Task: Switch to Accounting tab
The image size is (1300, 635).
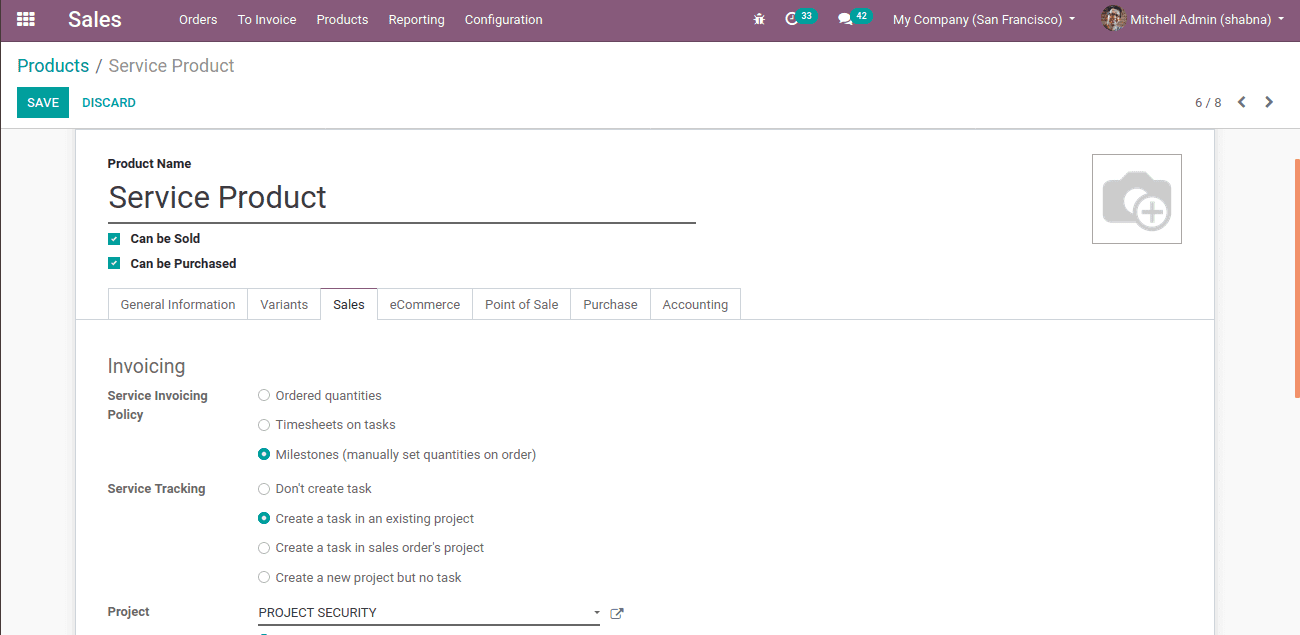Action: [695, 304]
